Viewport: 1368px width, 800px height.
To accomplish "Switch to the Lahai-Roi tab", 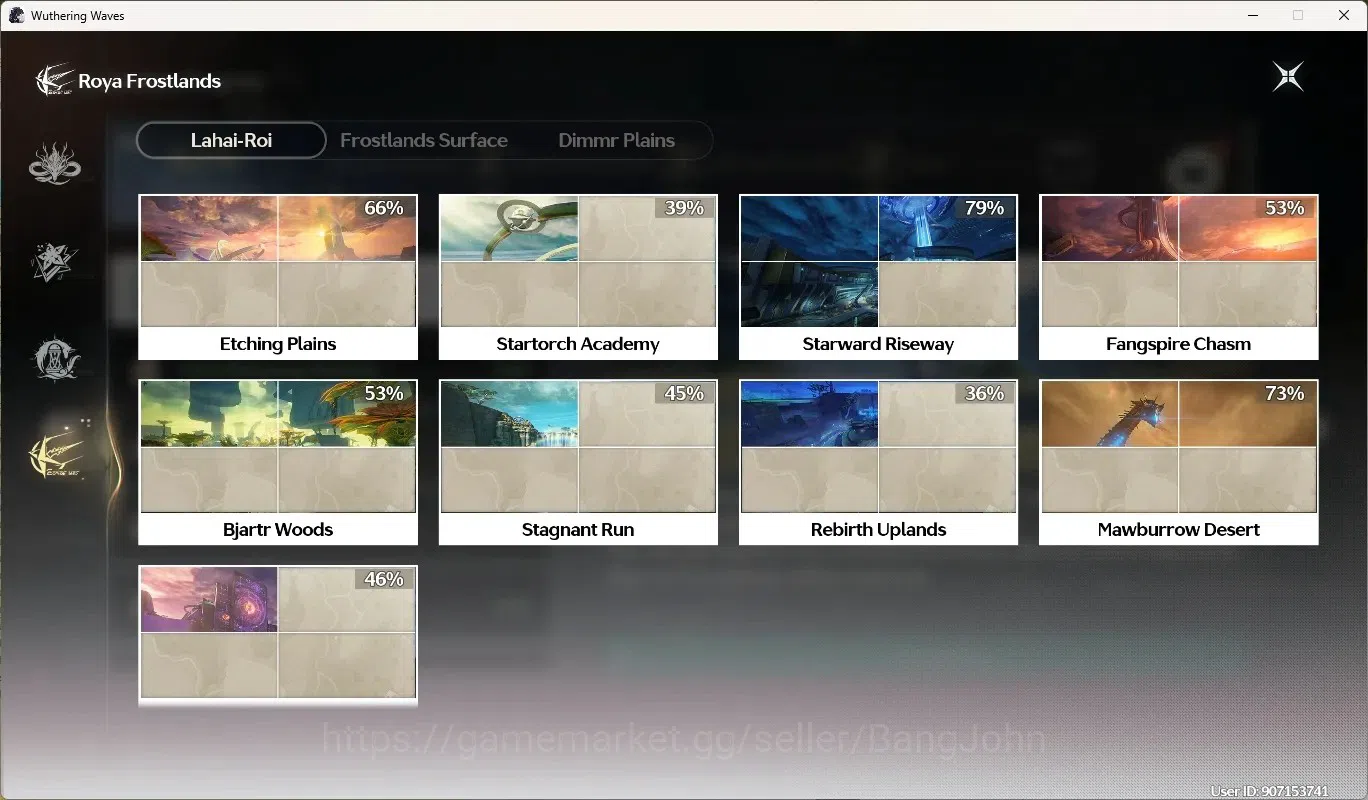I will click(231, 140).
